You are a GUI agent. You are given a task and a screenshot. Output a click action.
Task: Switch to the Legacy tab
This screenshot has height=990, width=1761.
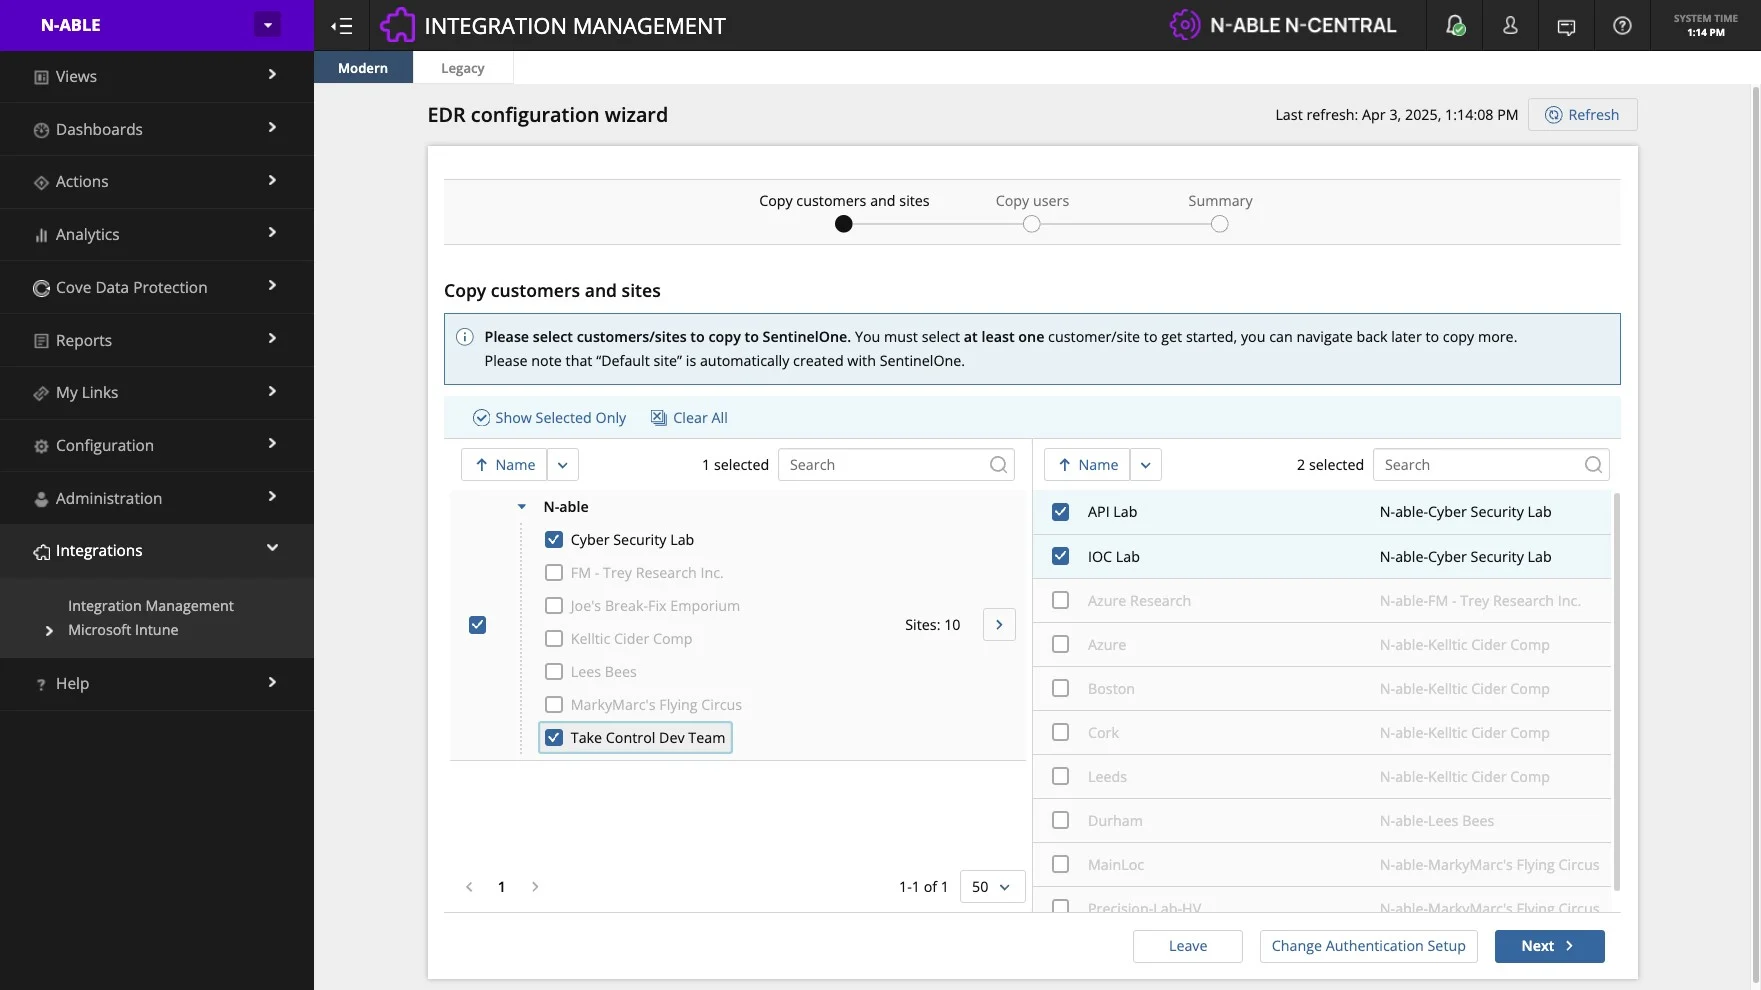(462, 68)
